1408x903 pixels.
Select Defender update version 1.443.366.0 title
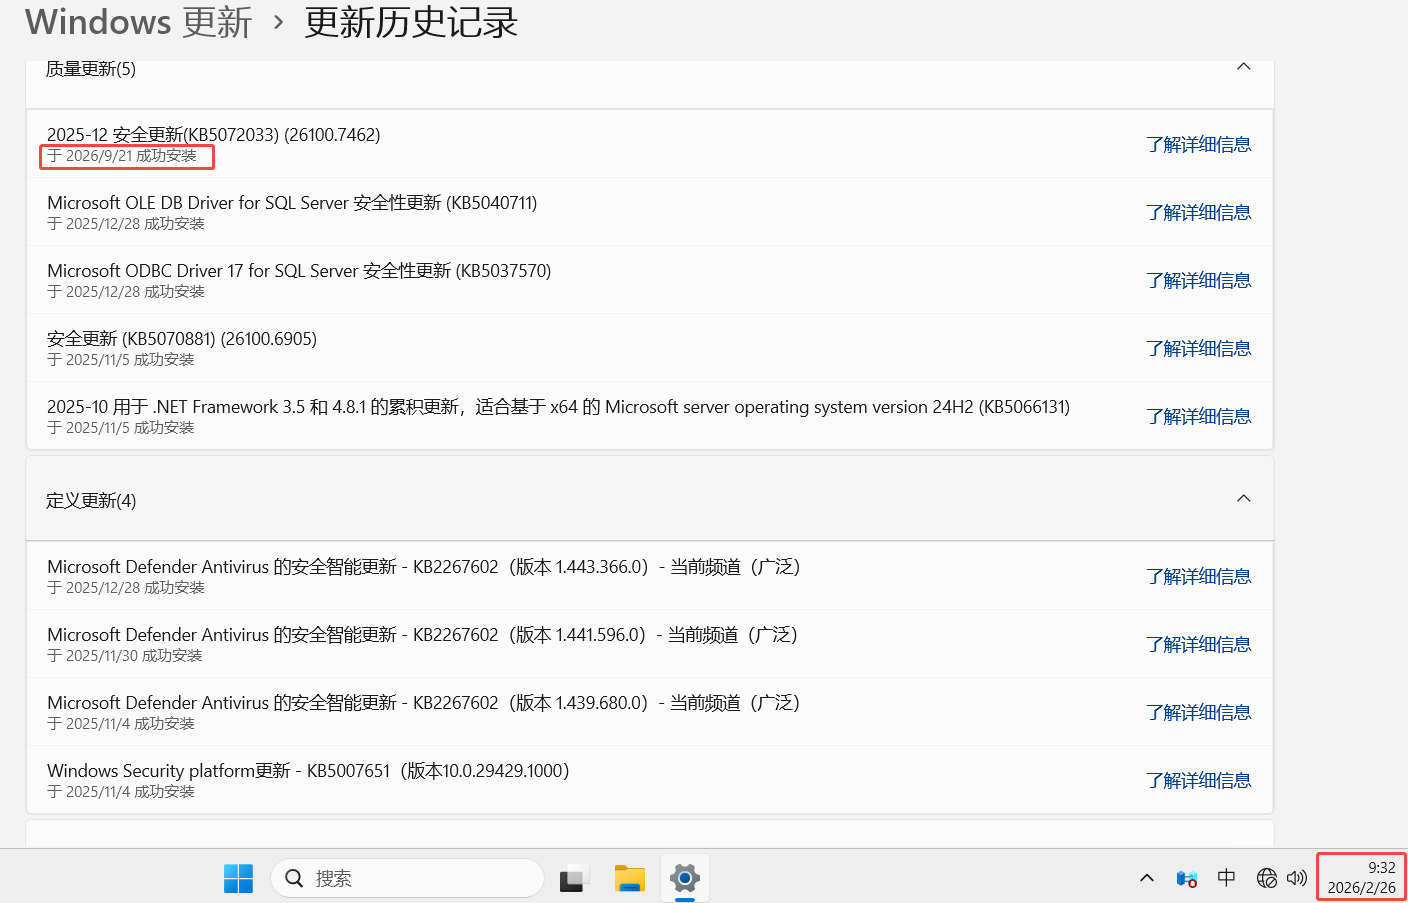tap(424, 567)
